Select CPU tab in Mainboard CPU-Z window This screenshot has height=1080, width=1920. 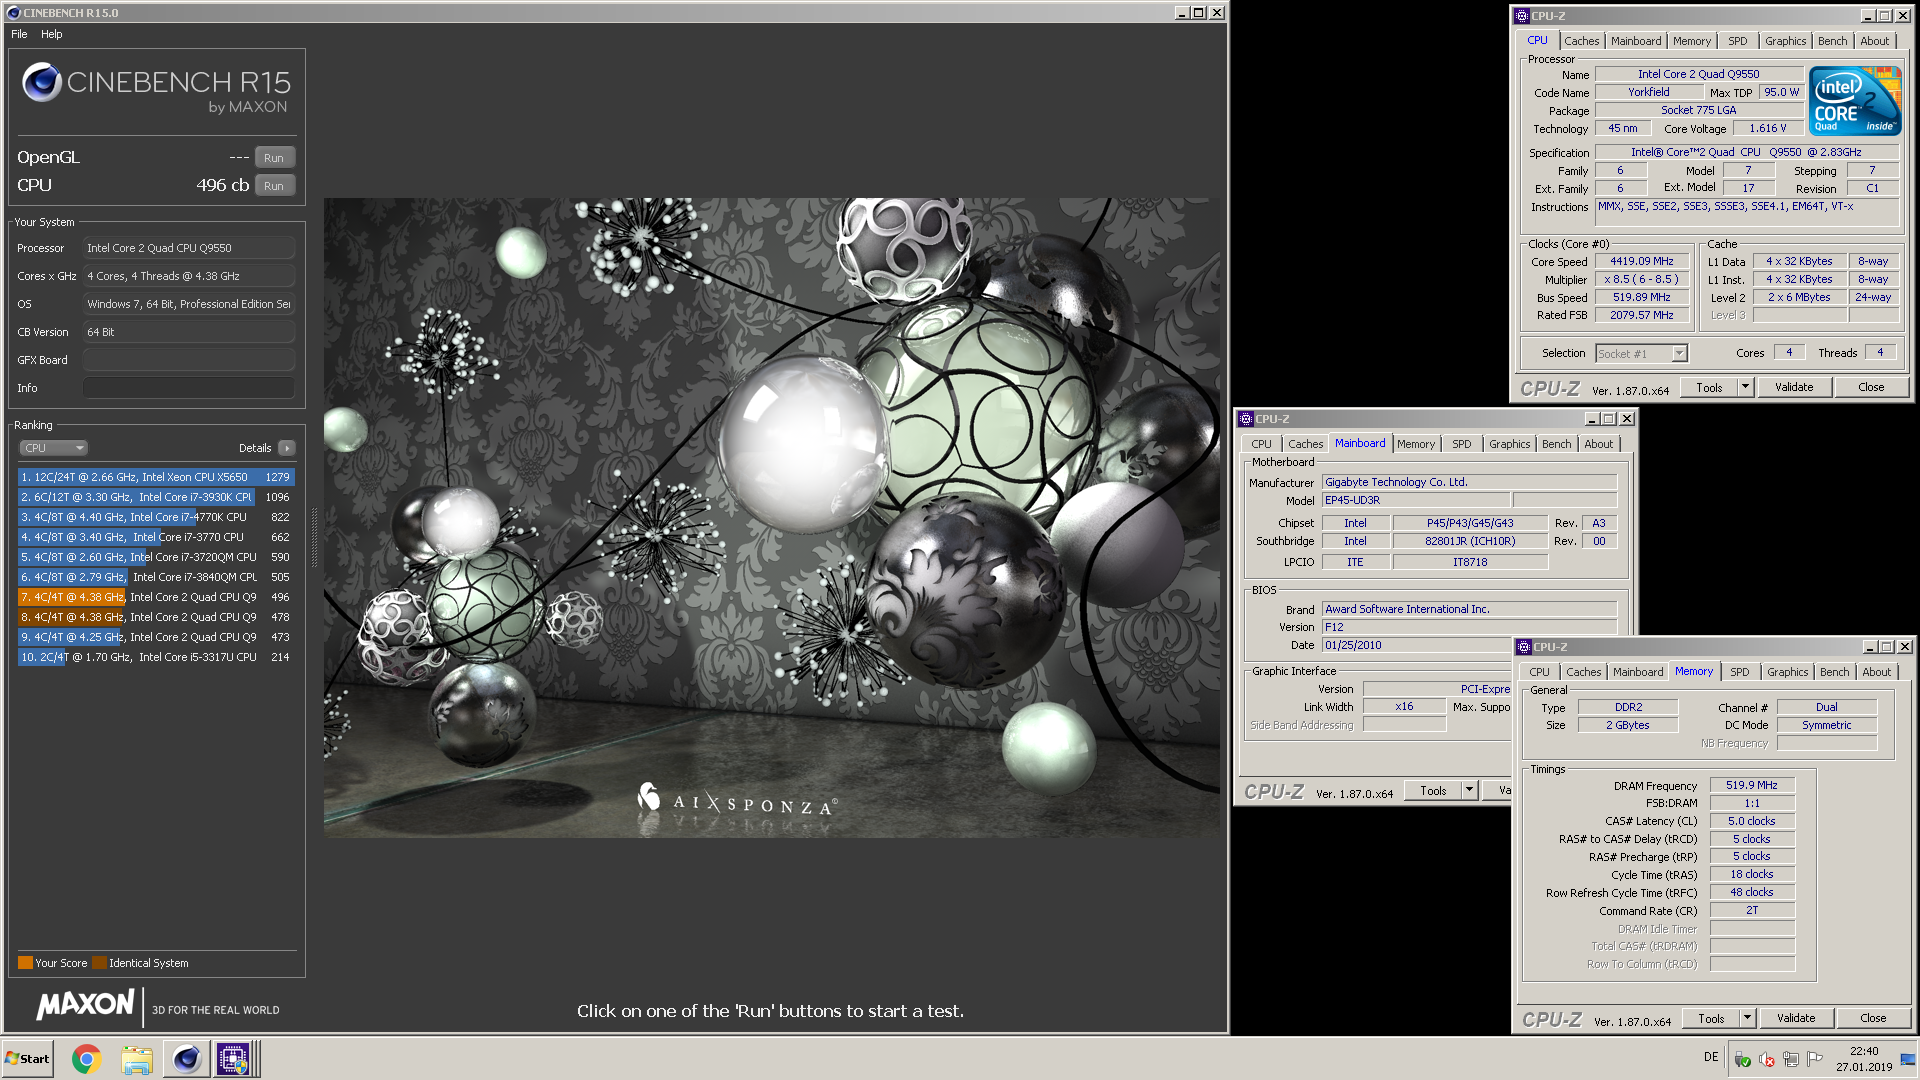coord(1261,444)
